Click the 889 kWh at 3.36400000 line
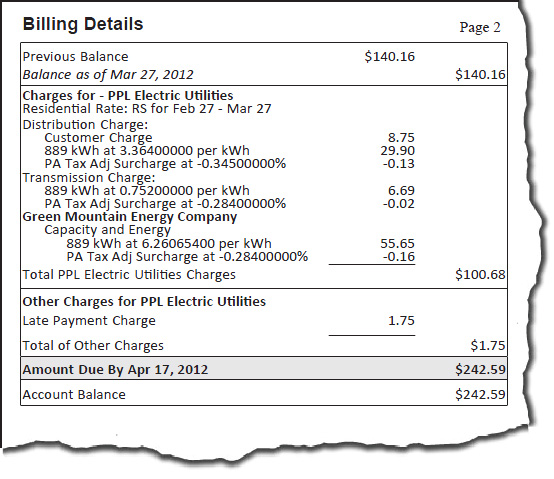This screenshot has width=554, height=479. tap(147, 150)
